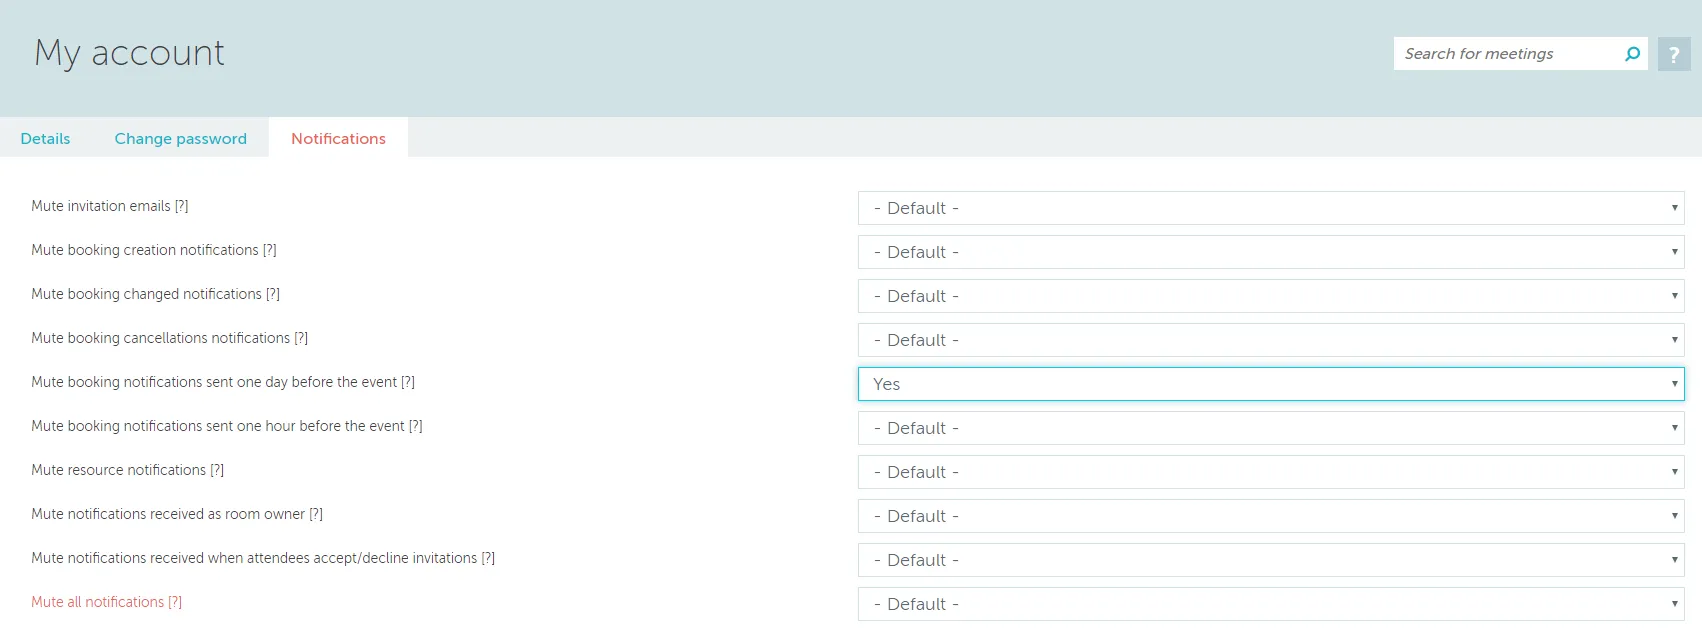The image size is (1702, 630).
Task: Open the Mute invitation emails dropdown
Action: click(x=1270, y=208)
